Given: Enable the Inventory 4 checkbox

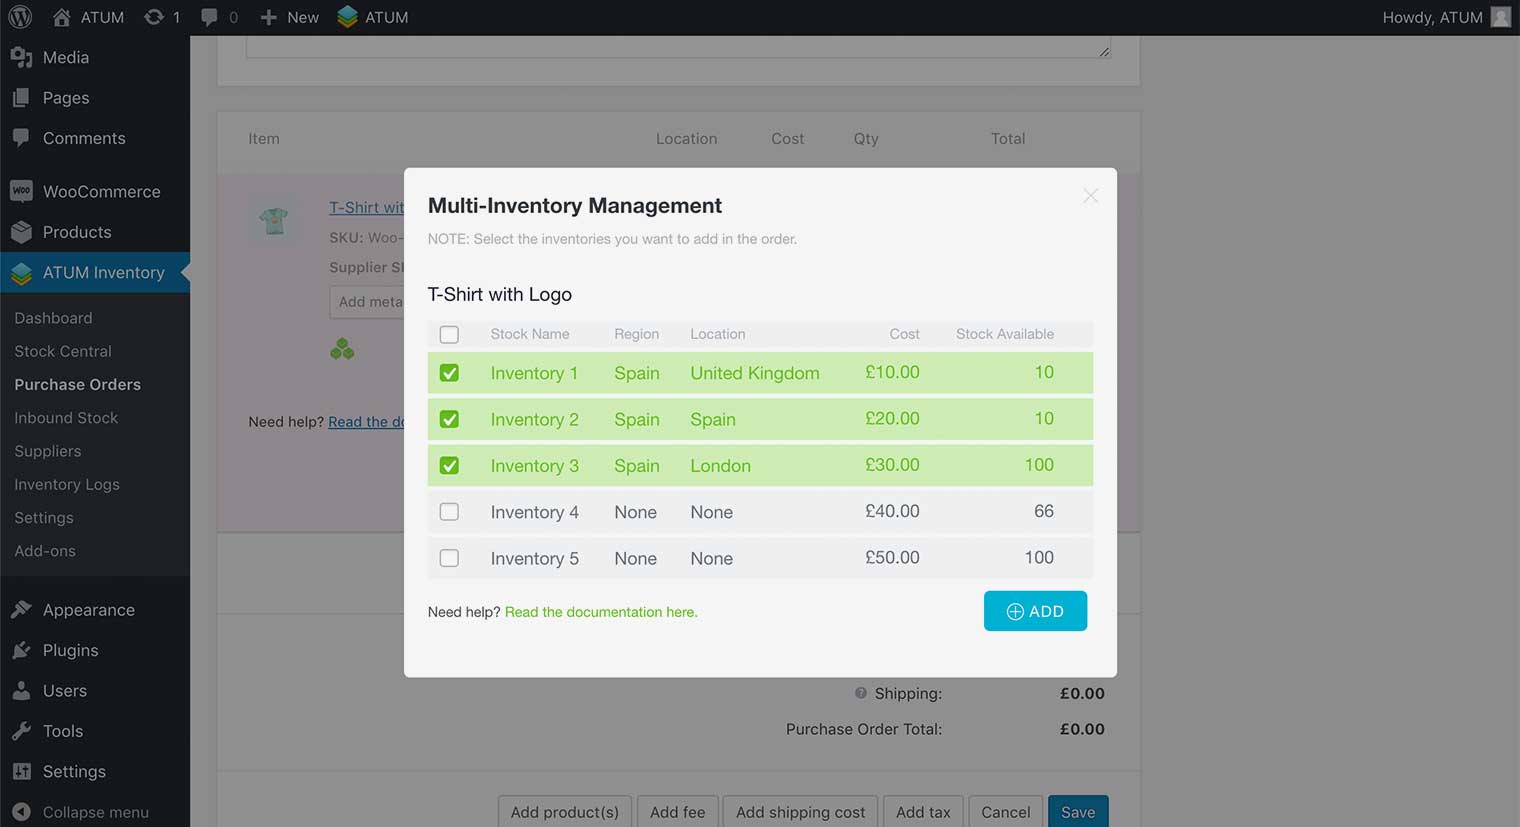Looking at the screenshot, I should pyautogui.click(x=449, y=512).
